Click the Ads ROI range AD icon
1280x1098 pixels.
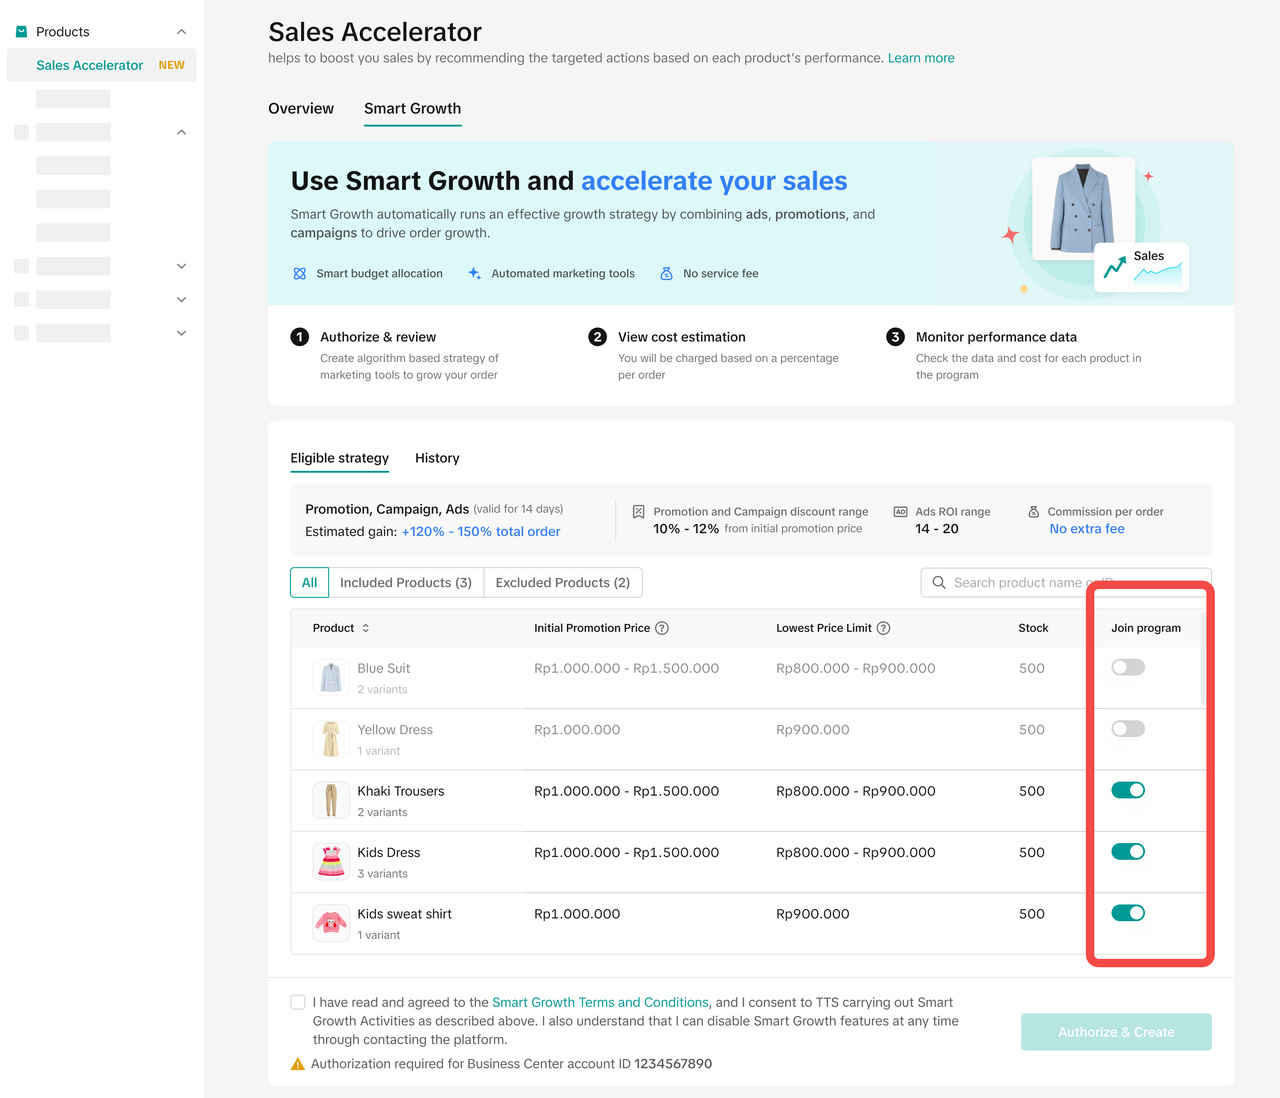click(900, 512)
